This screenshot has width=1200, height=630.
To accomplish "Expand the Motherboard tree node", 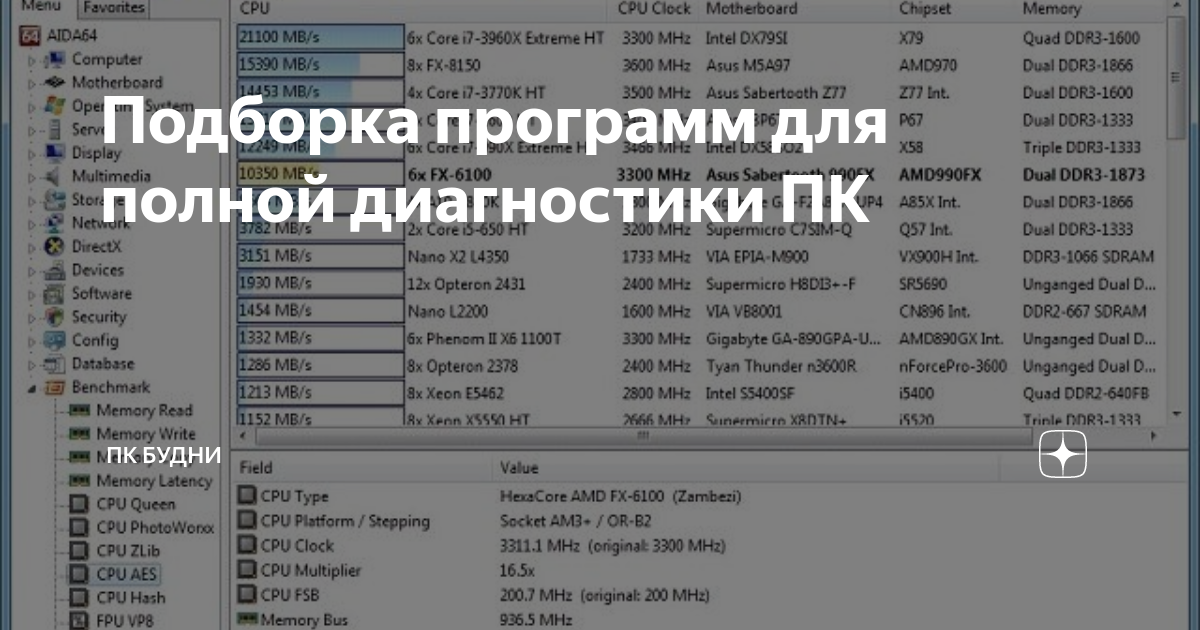I will (x=32, y=83).
